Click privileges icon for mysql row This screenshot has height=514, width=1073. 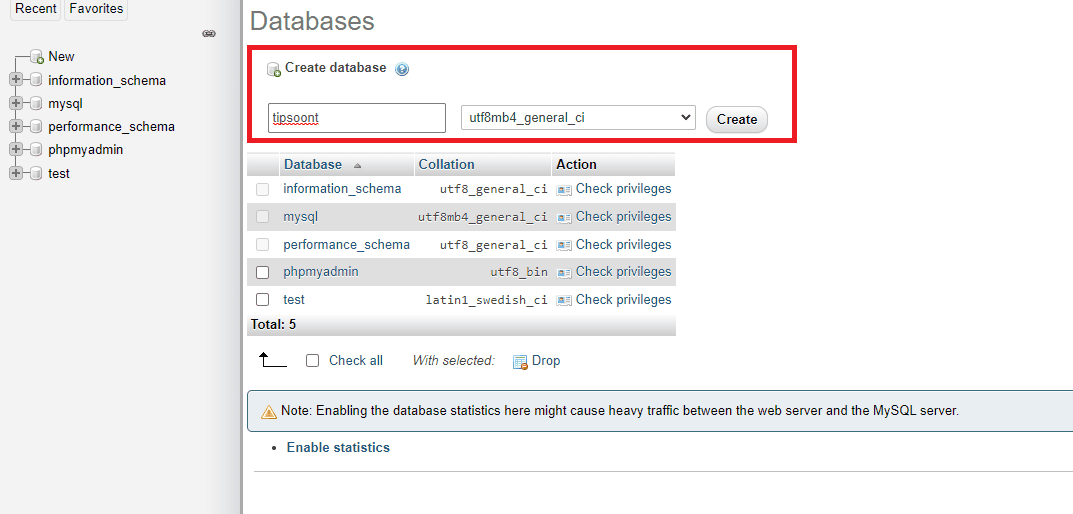564,218
